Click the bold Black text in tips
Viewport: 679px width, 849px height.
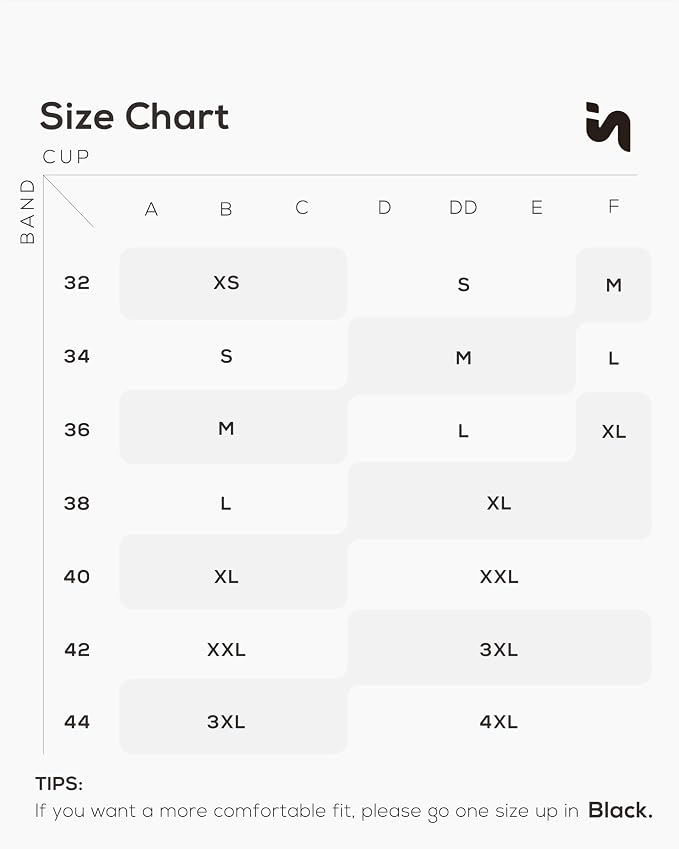[x=620, y=810]
